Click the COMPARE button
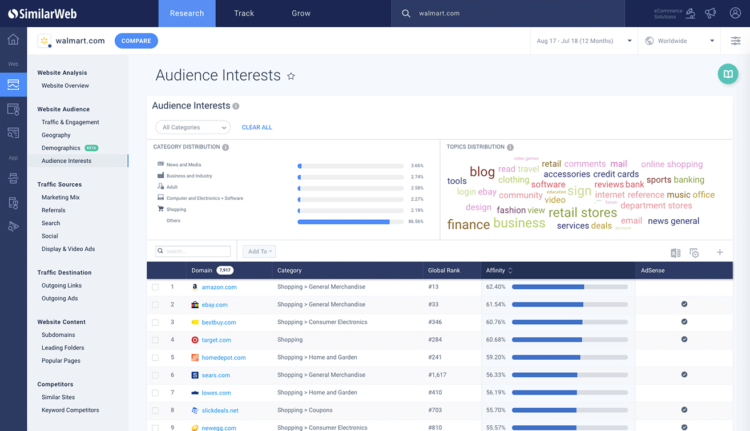This screenshot has width=750, height=431. [x=136, y=41]
